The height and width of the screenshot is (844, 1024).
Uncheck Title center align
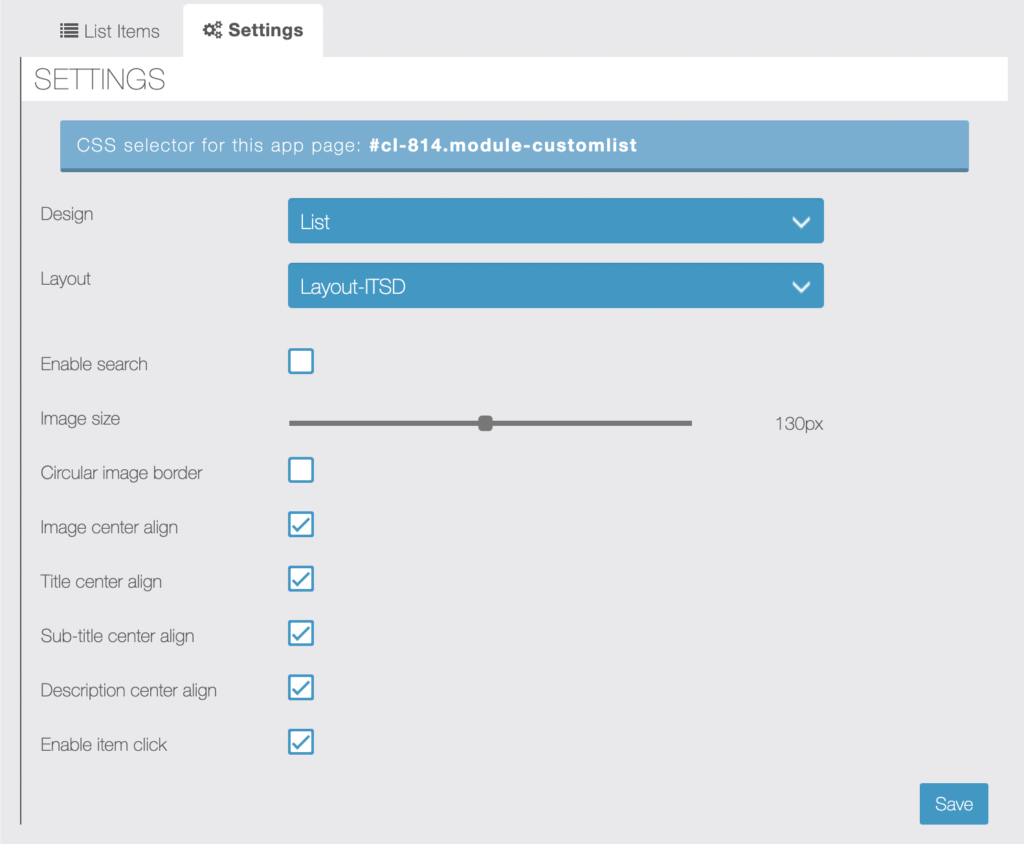tap(301, 579)
